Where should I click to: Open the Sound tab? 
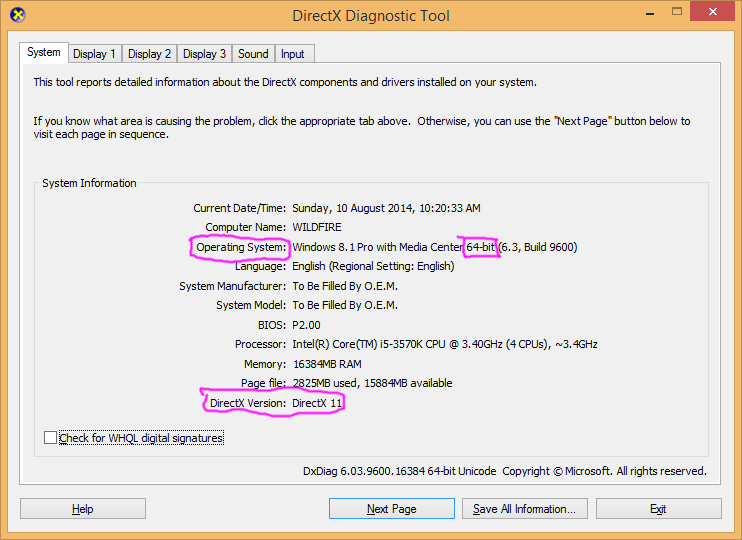tap(253, 54)
